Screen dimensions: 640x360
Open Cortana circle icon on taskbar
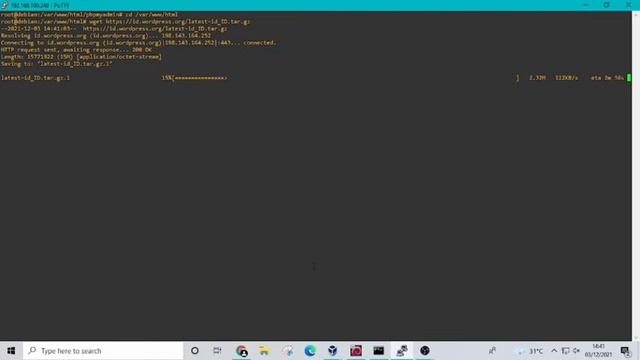point(195,351)
